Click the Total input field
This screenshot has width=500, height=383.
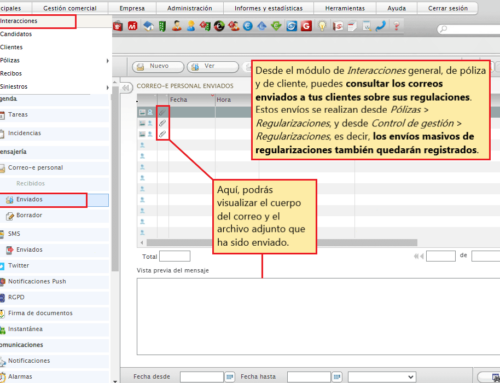coord(175,256)
